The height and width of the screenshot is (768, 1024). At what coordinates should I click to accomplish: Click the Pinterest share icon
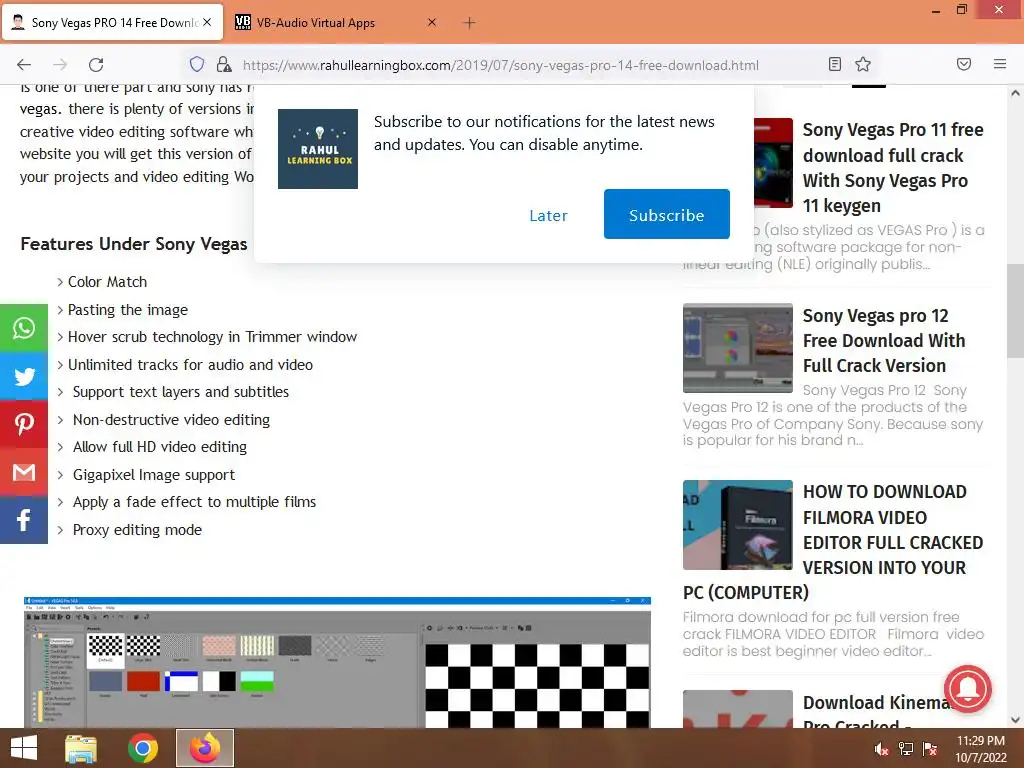click(x=24, y=424)
